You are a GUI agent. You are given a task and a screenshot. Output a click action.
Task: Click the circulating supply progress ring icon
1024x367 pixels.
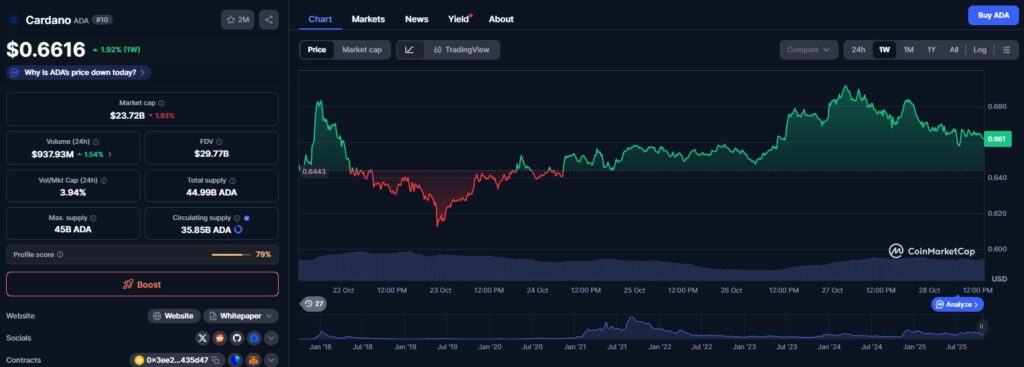tap(238, 230)
